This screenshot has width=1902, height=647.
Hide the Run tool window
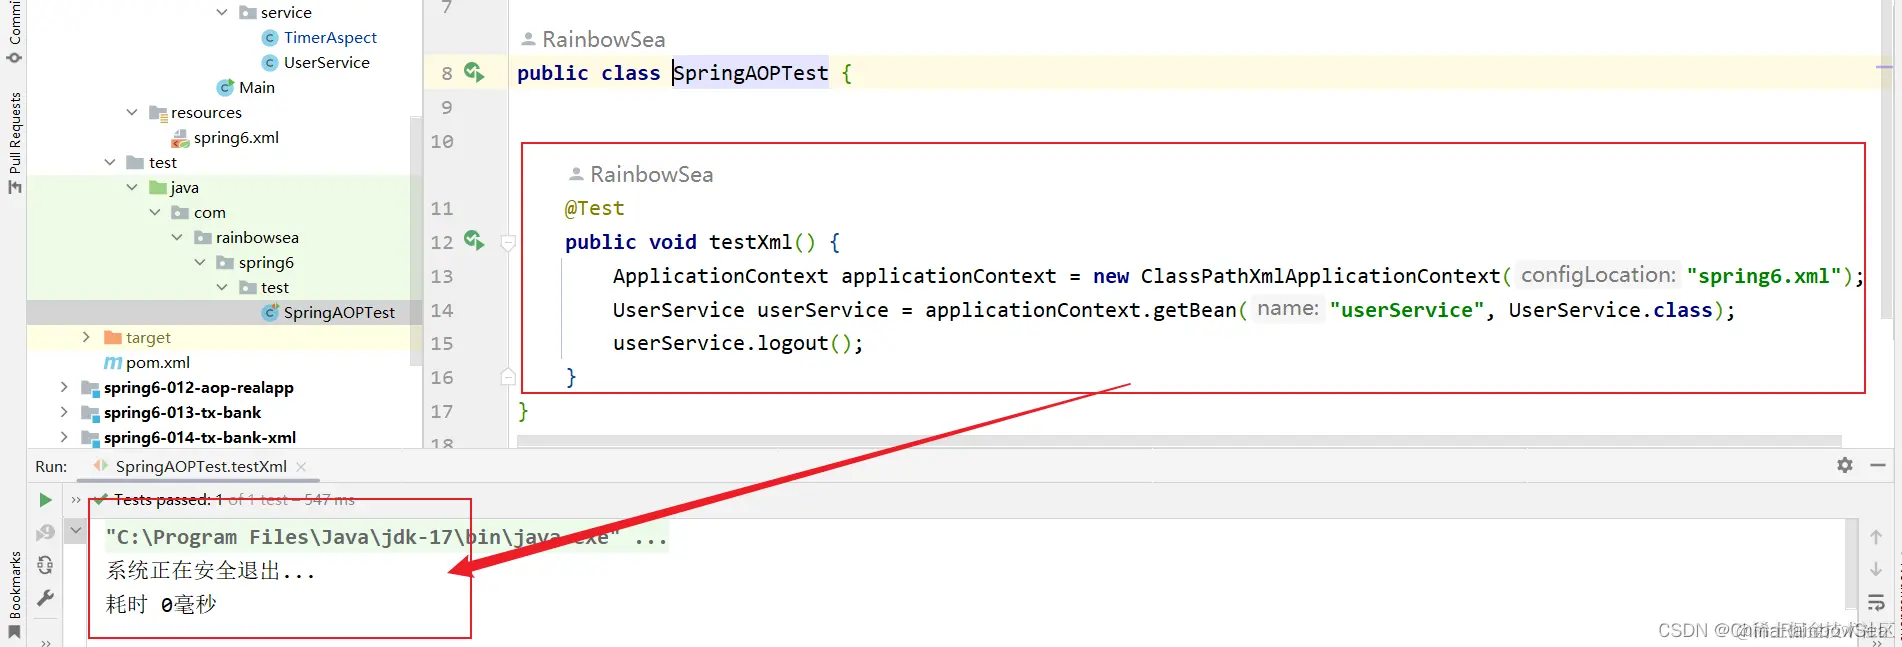click(1878, 465)
